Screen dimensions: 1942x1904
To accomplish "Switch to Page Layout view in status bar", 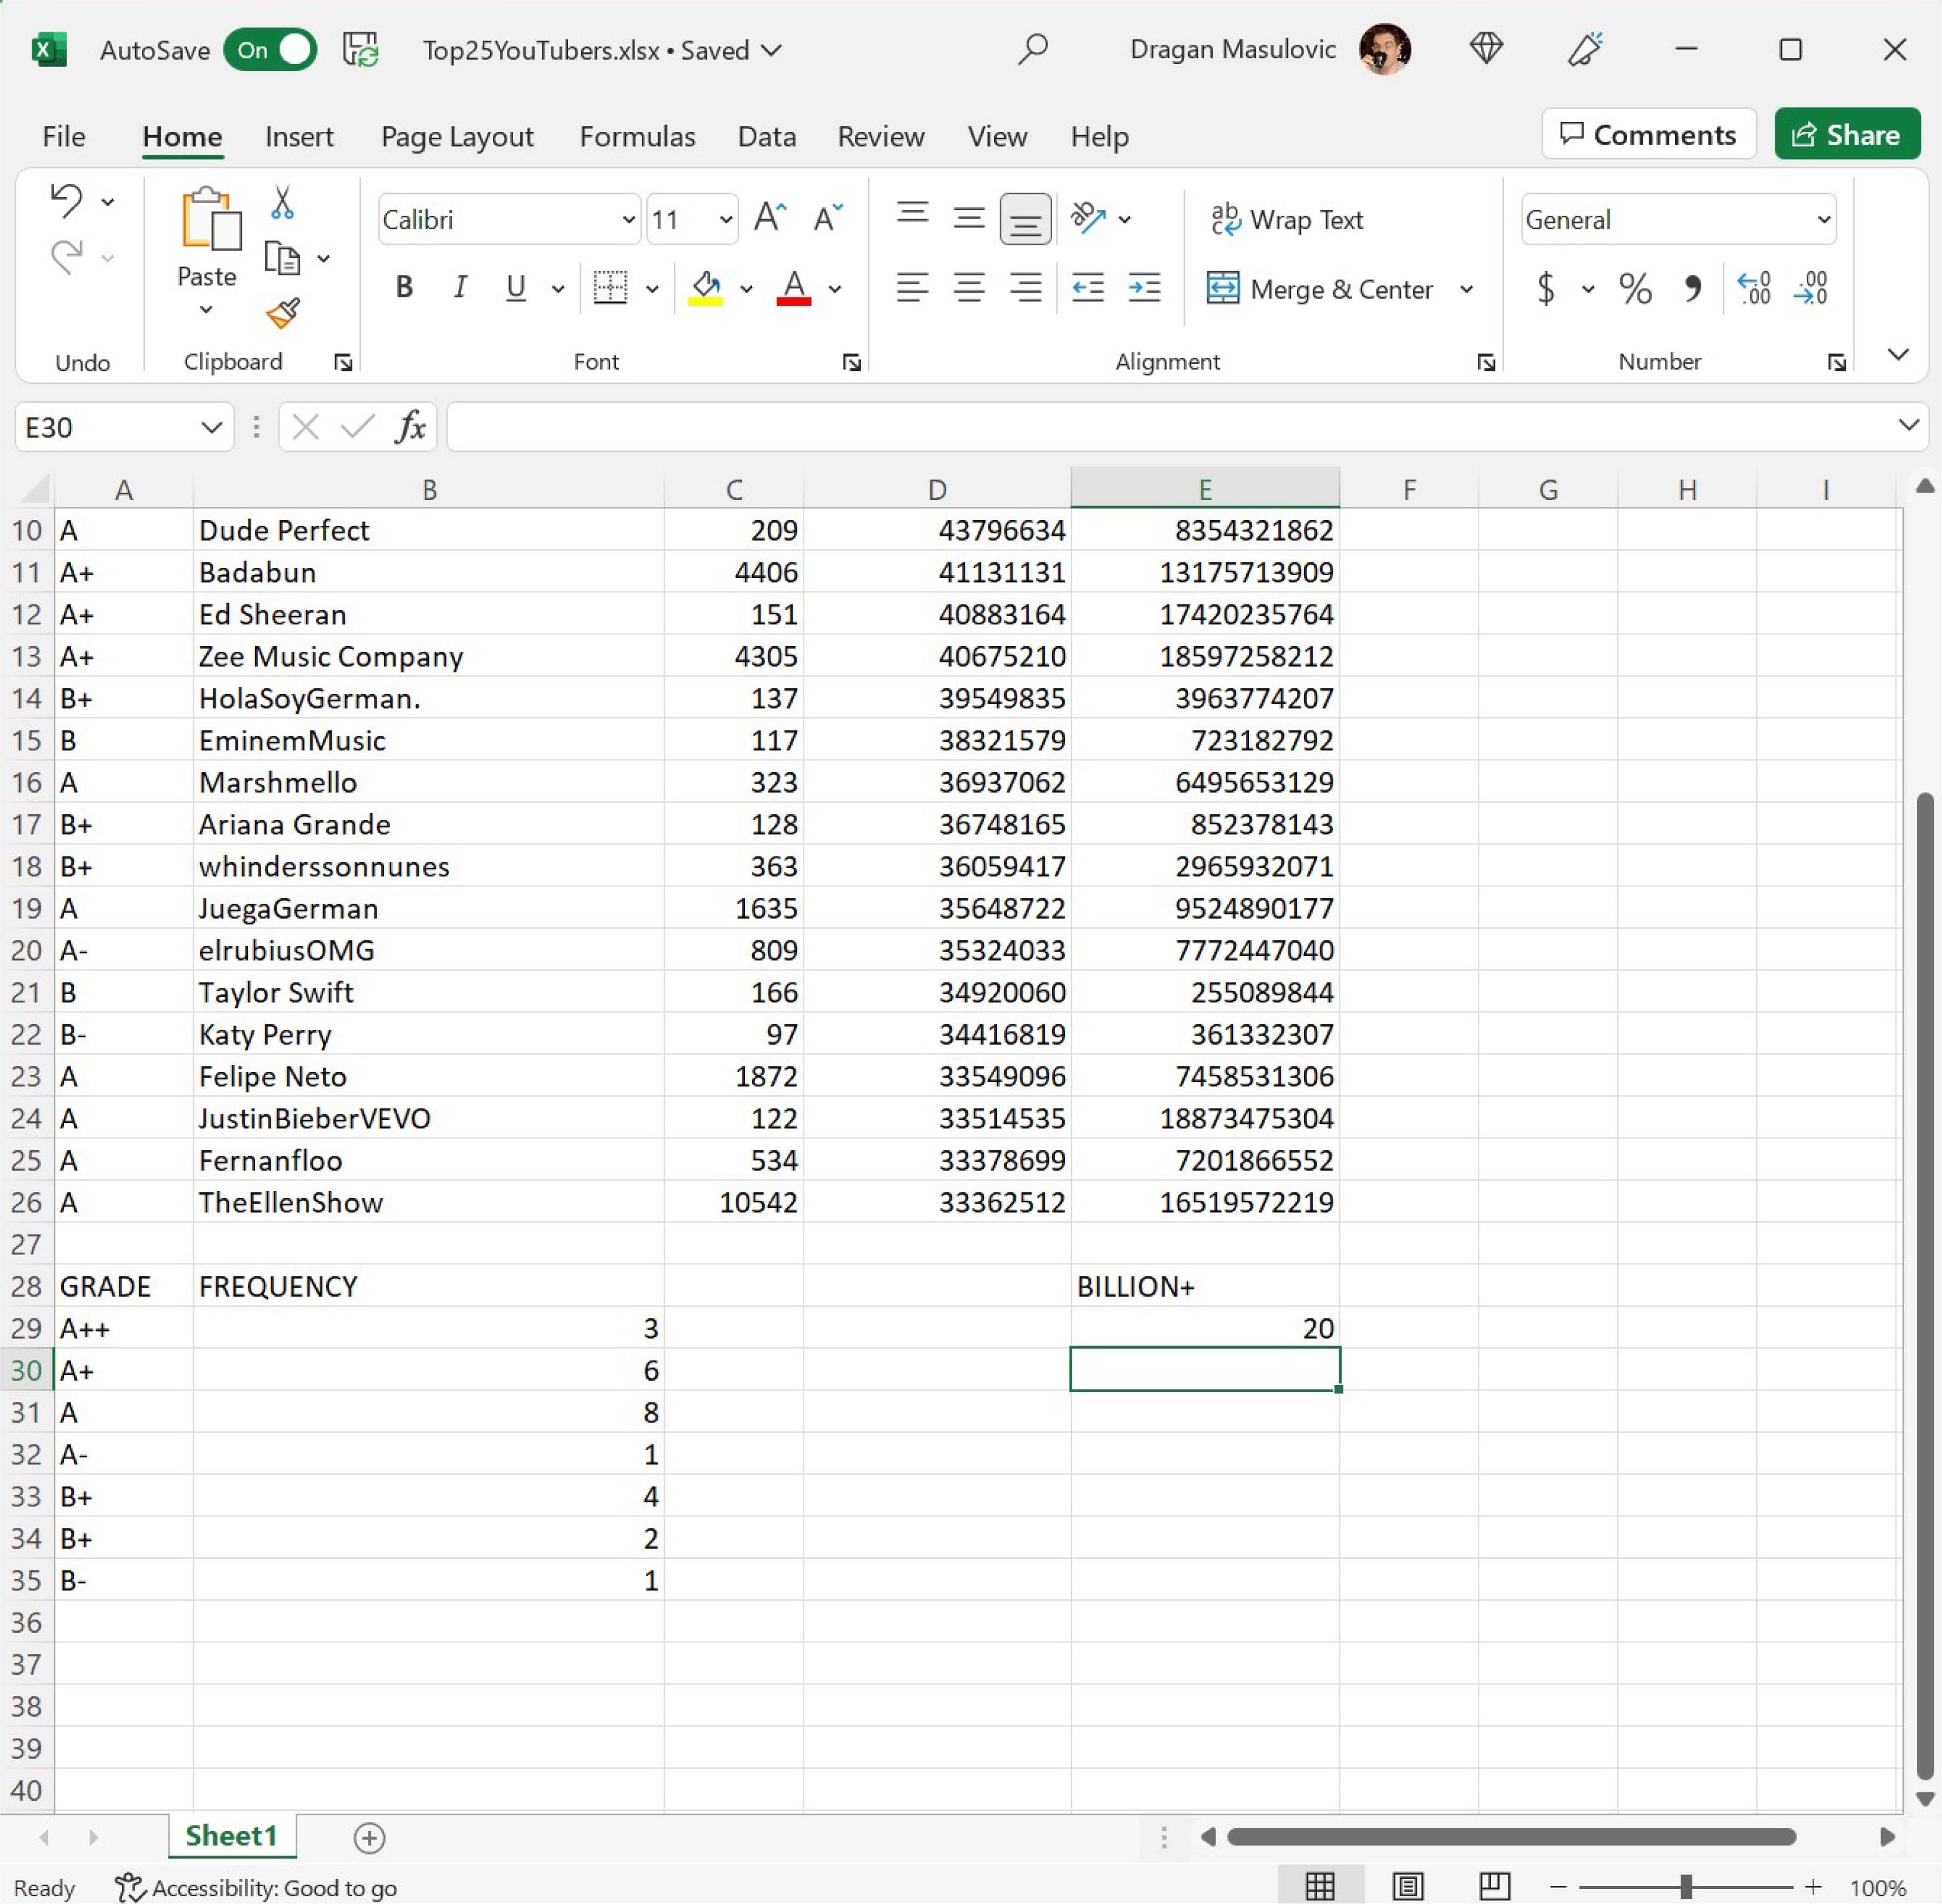I will 1407,1887.
